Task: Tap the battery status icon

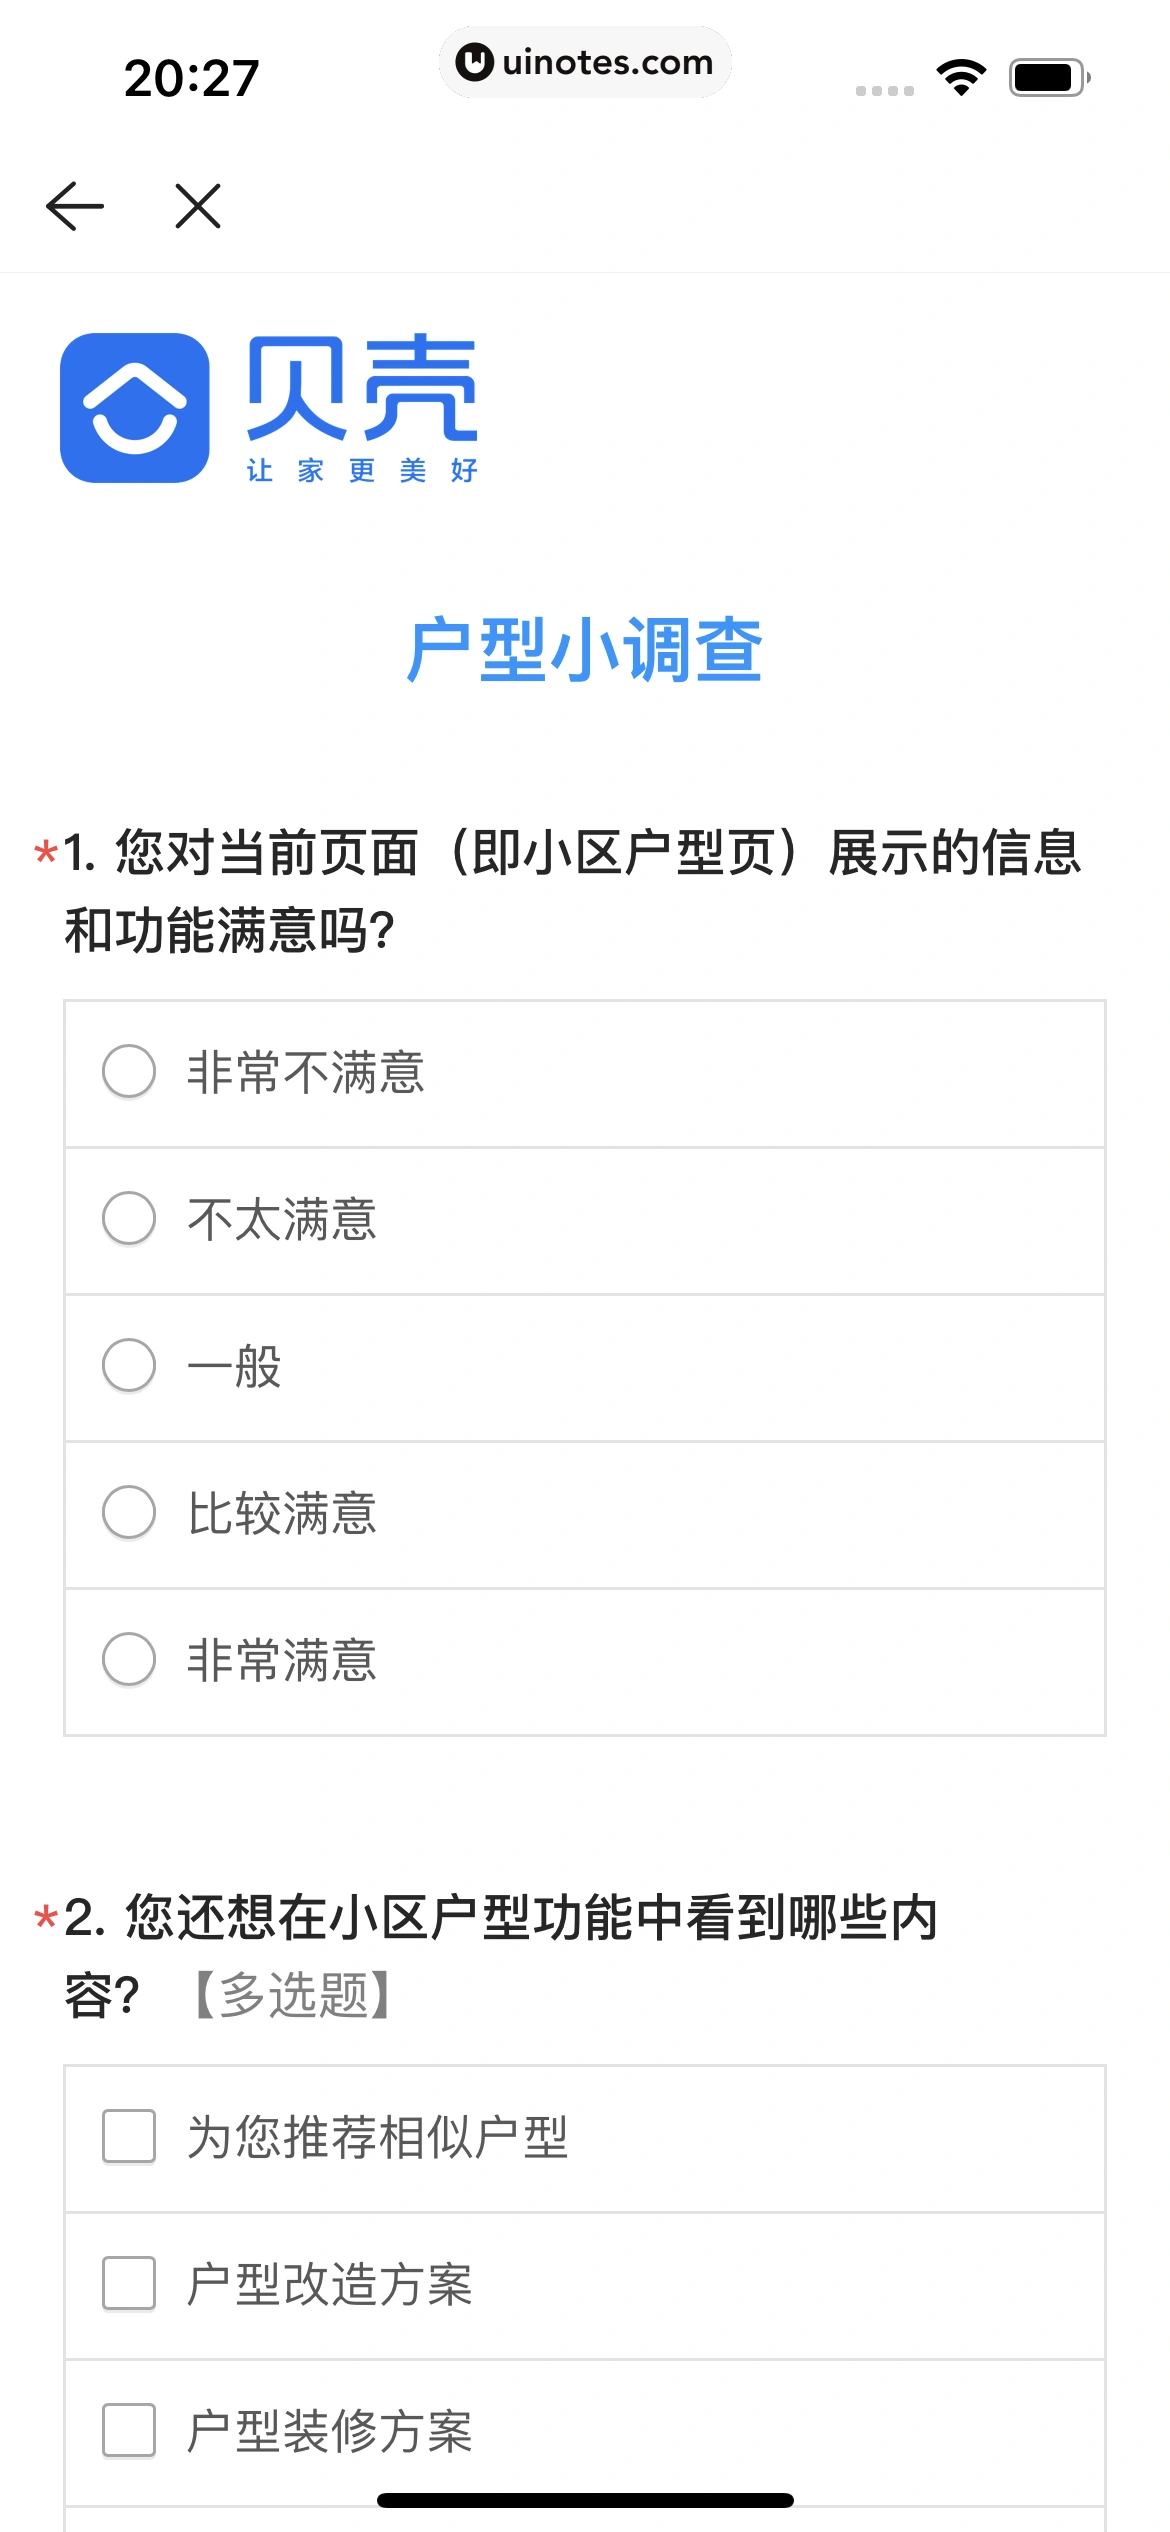Action: 1048,77
